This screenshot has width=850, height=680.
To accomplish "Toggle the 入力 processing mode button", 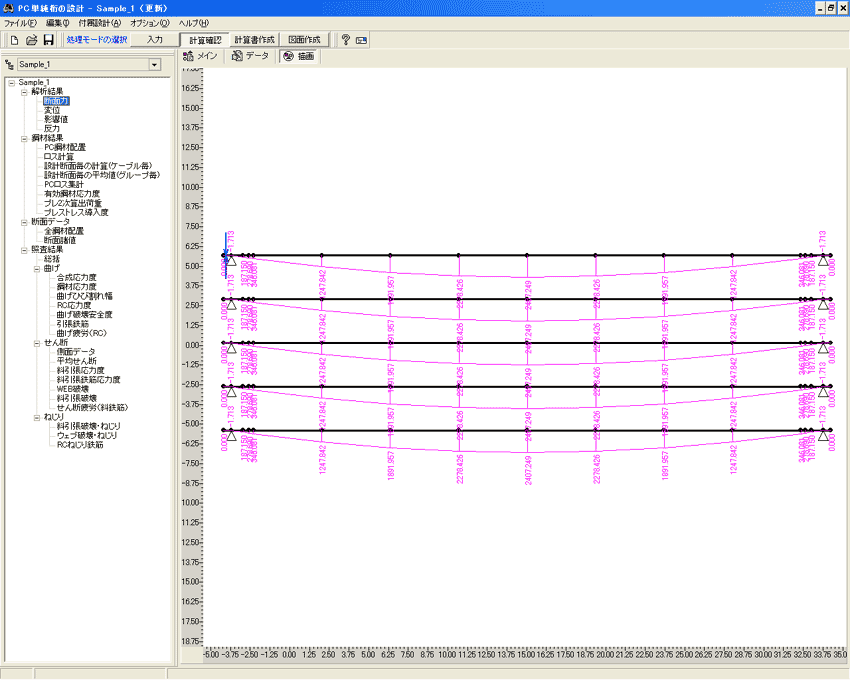I will coord(154,40).
